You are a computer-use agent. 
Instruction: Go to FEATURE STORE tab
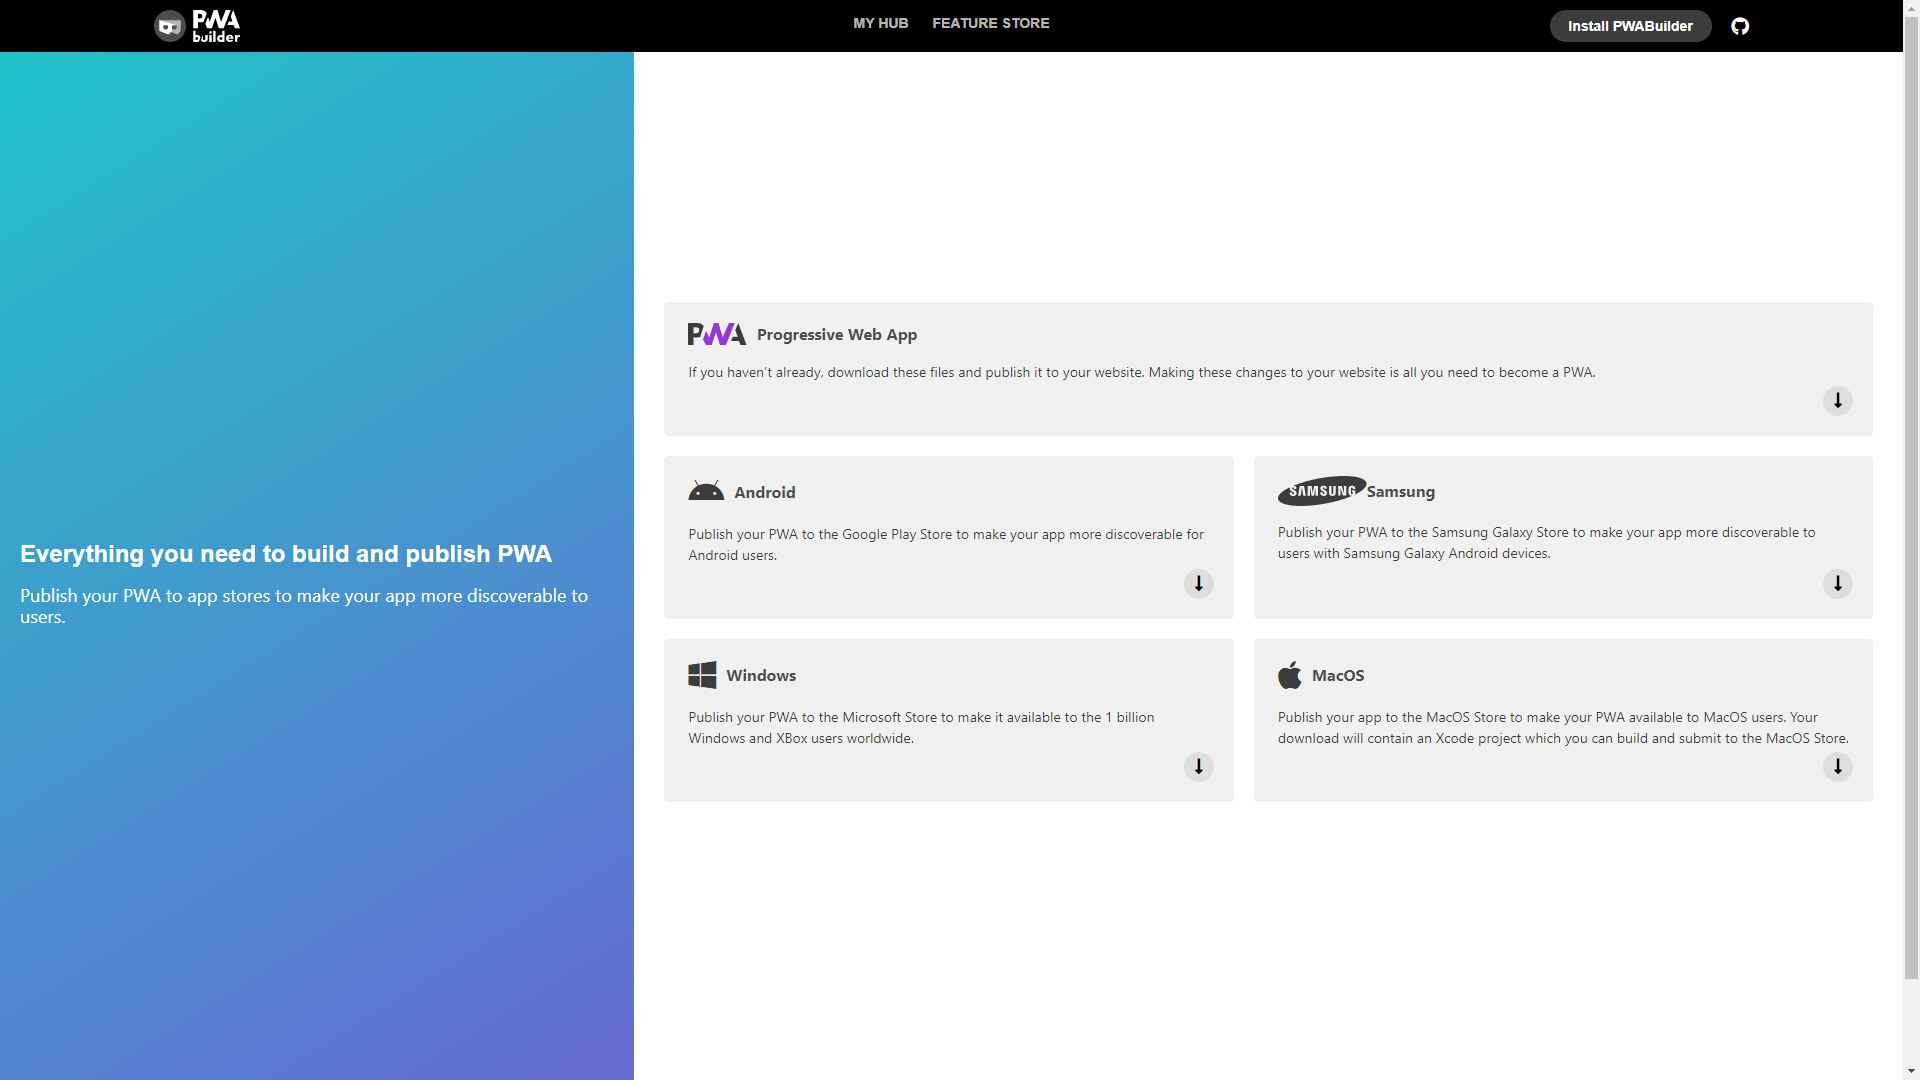tap(990, 23)
